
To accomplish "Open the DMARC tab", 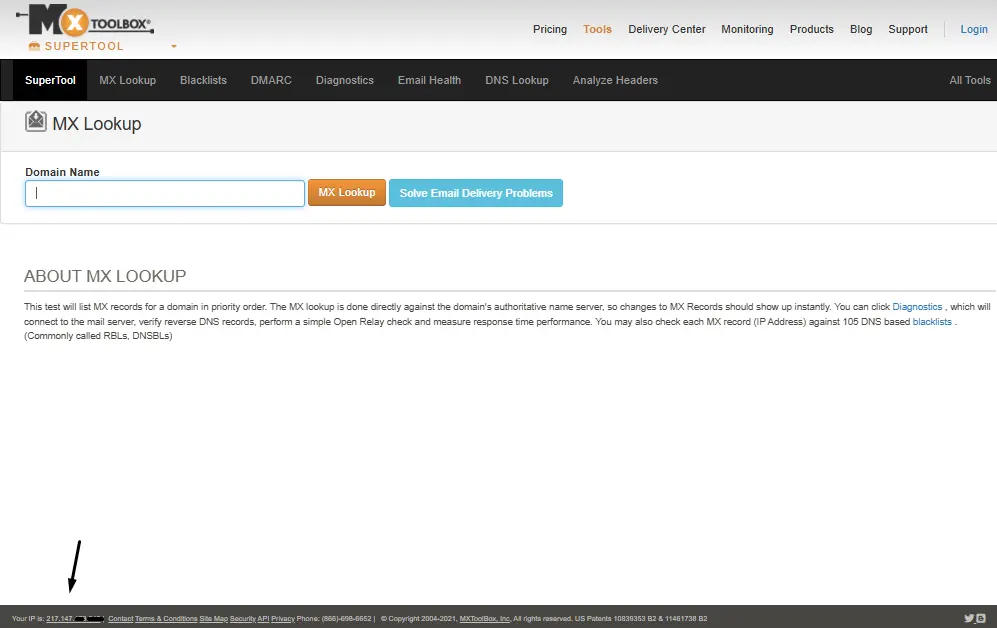I will click(x=271, y=80).
